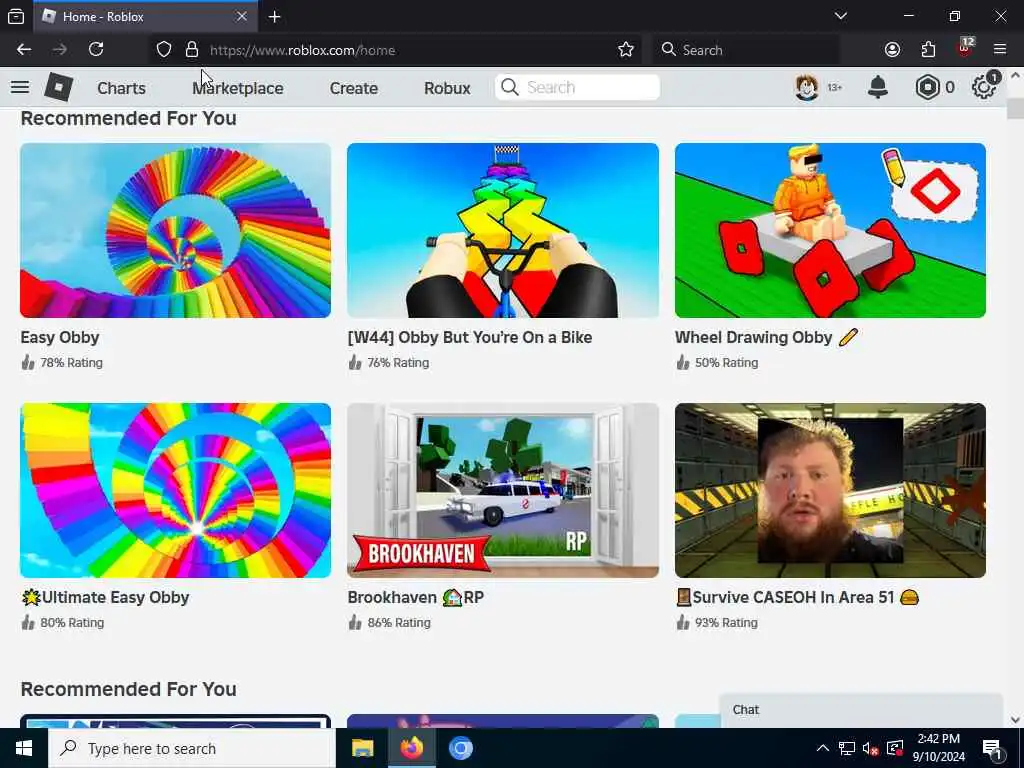Open the Firefox tracking protection shield
Screen dimensions: 1024x768
[164, 50]
